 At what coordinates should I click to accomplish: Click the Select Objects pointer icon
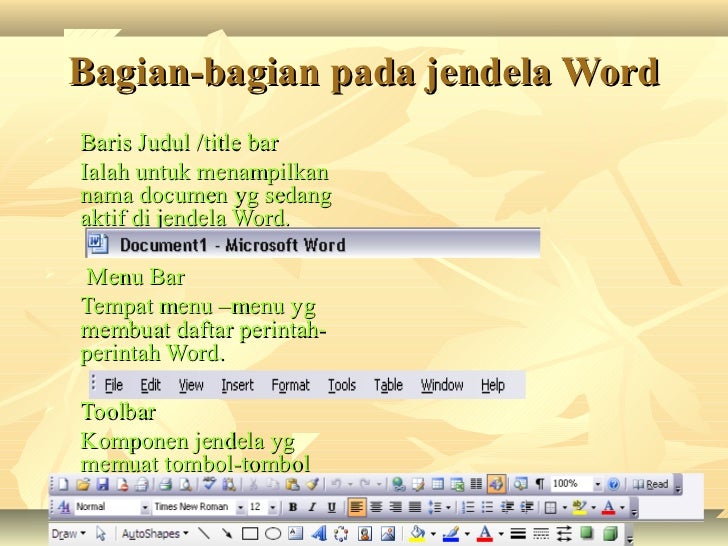pyautogui.click(x=100, y=533)
